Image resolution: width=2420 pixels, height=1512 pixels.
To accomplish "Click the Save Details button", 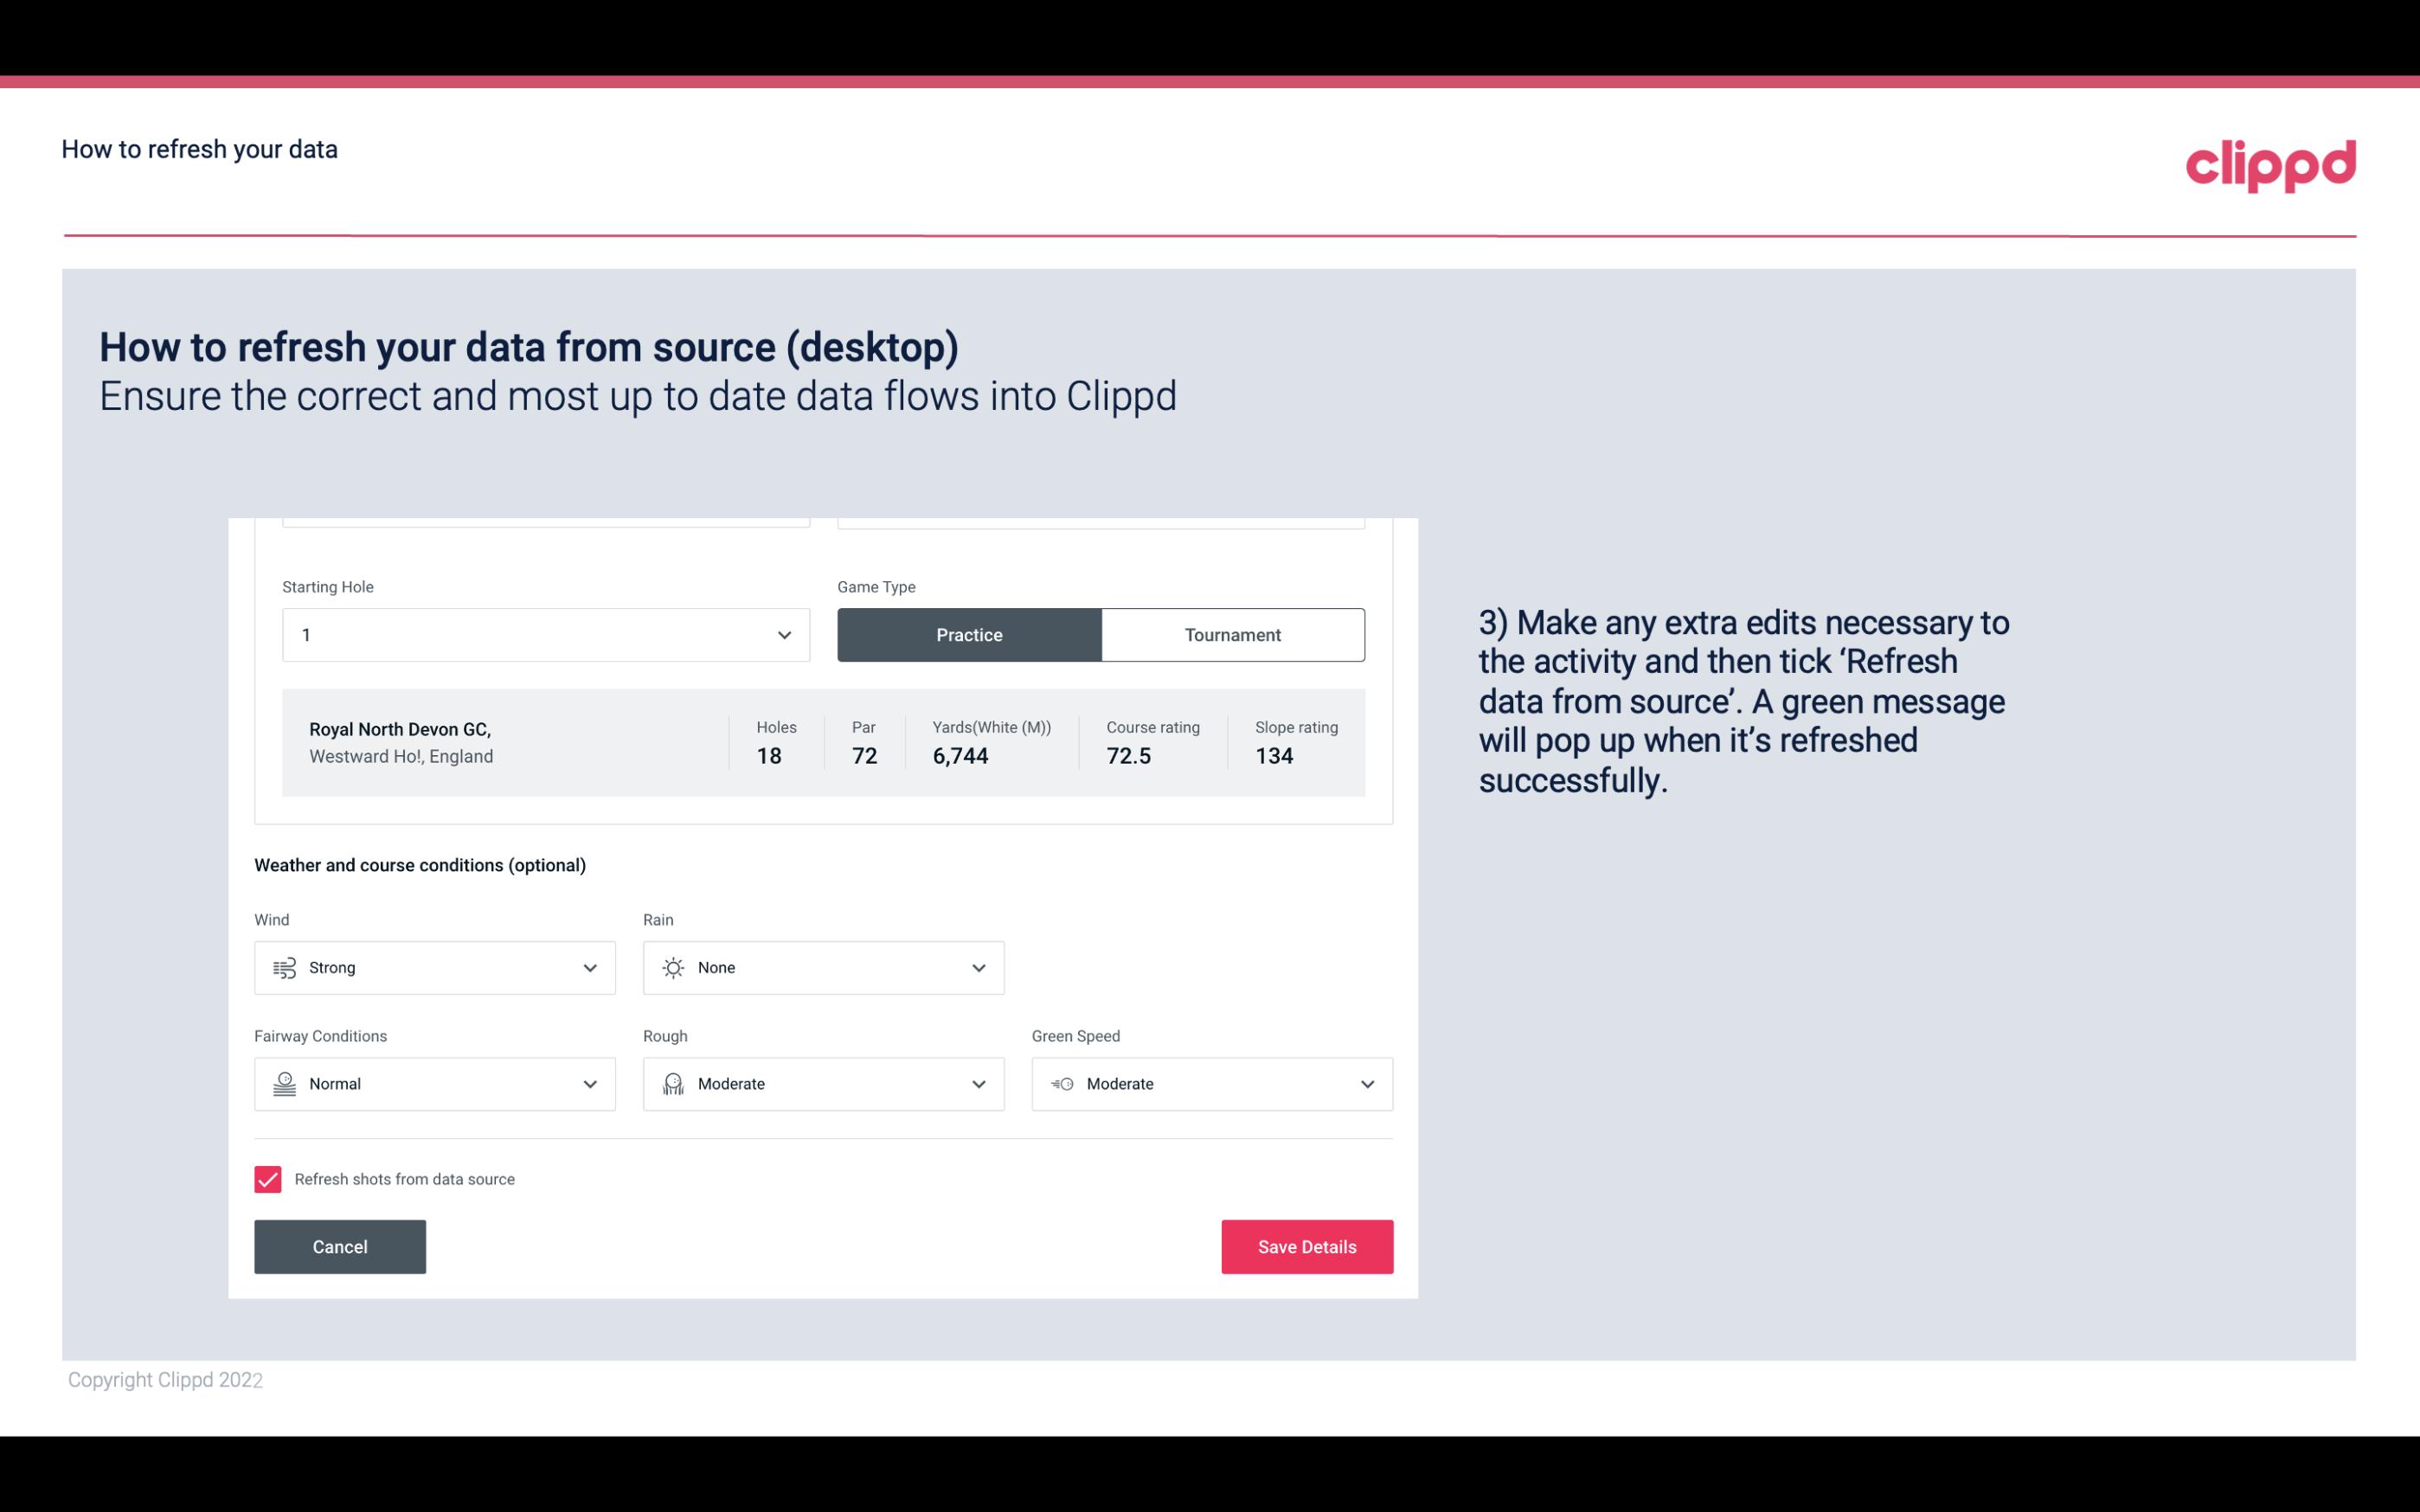I will point(1306,1246).
